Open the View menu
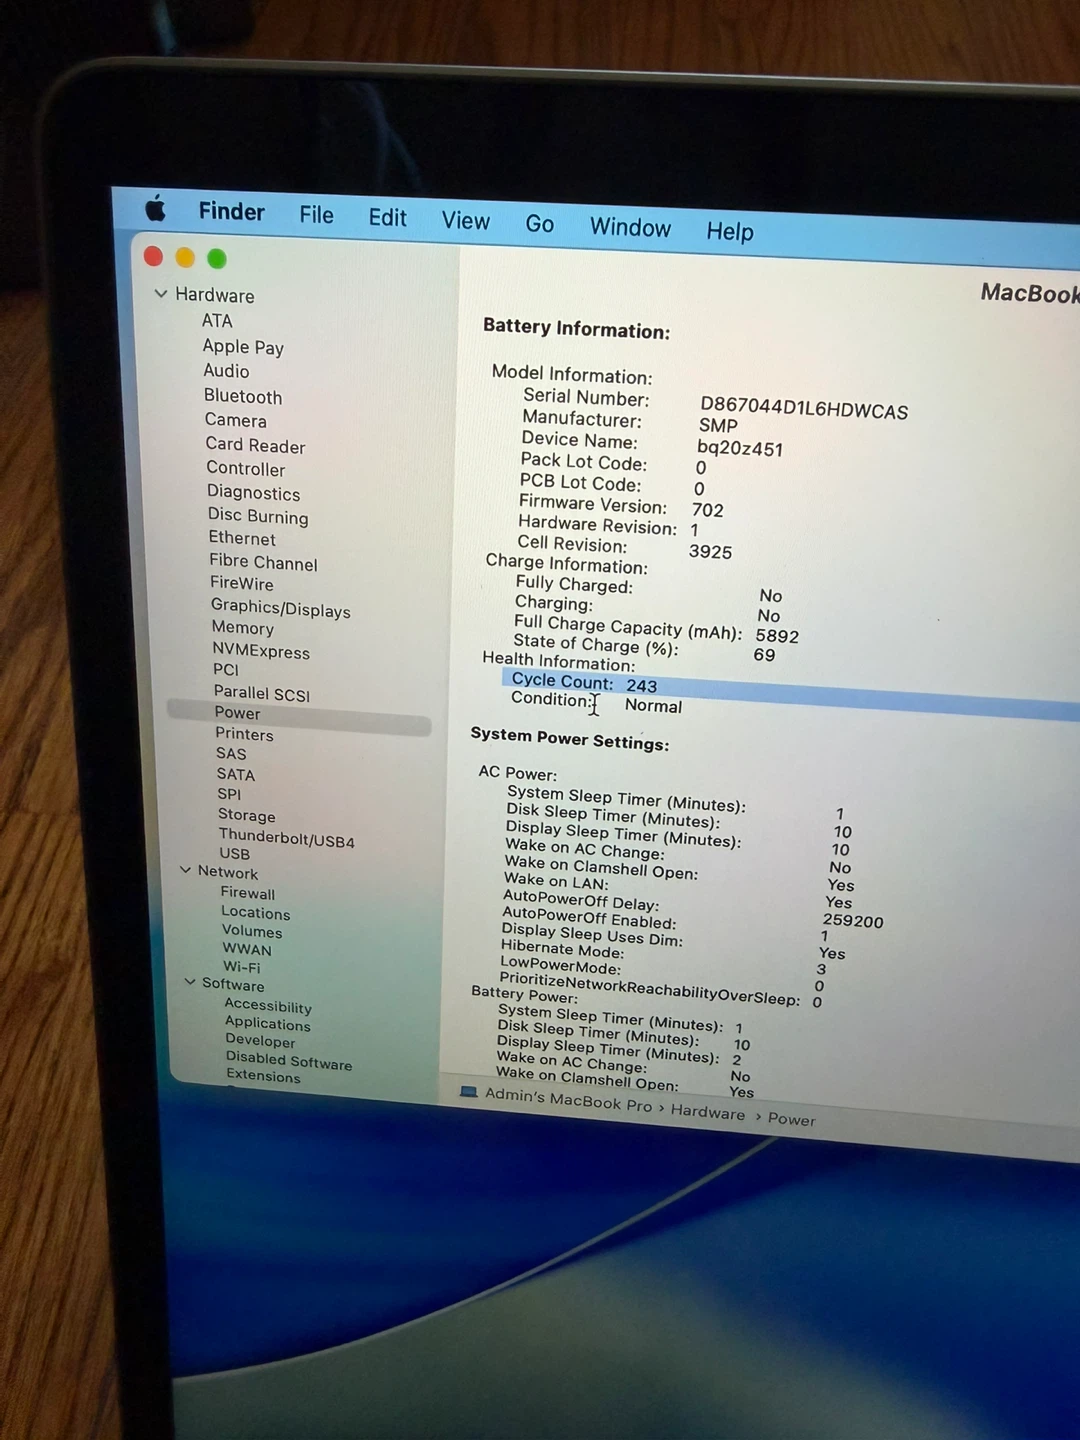The width and height of the screenshot is (1080, 1440). coord(466,221)
